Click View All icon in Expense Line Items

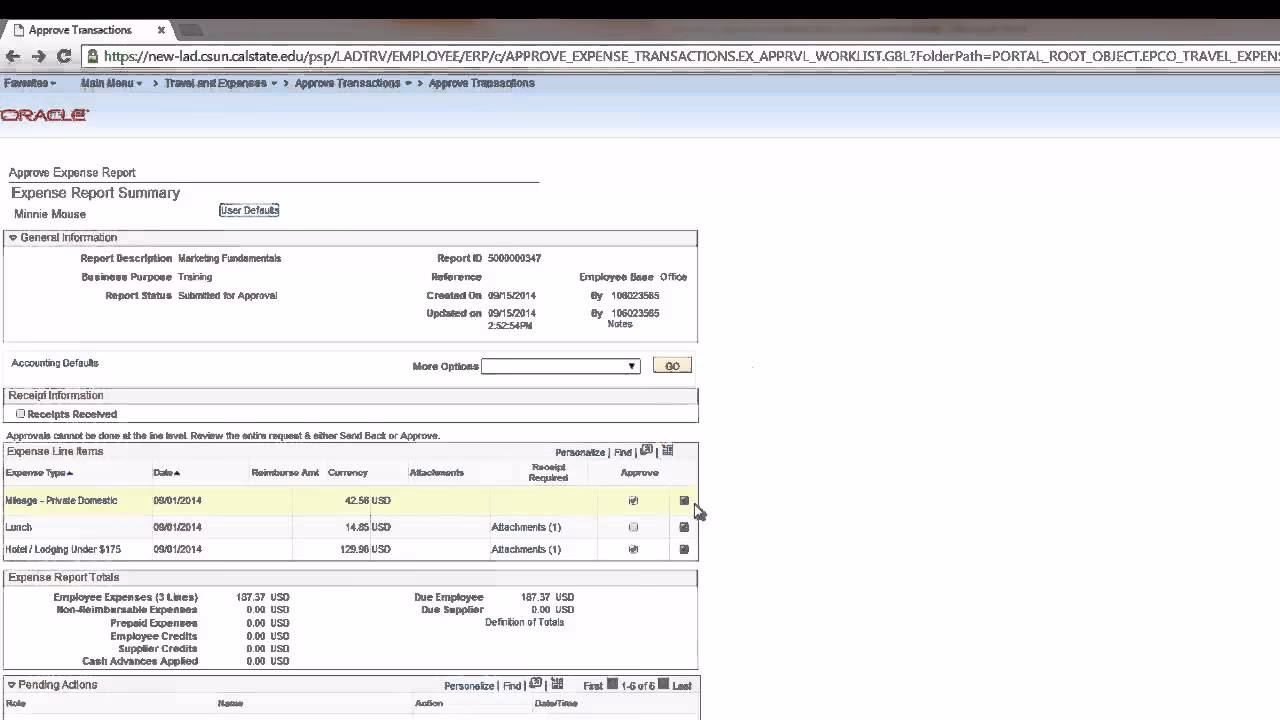[x=647, y=451]
